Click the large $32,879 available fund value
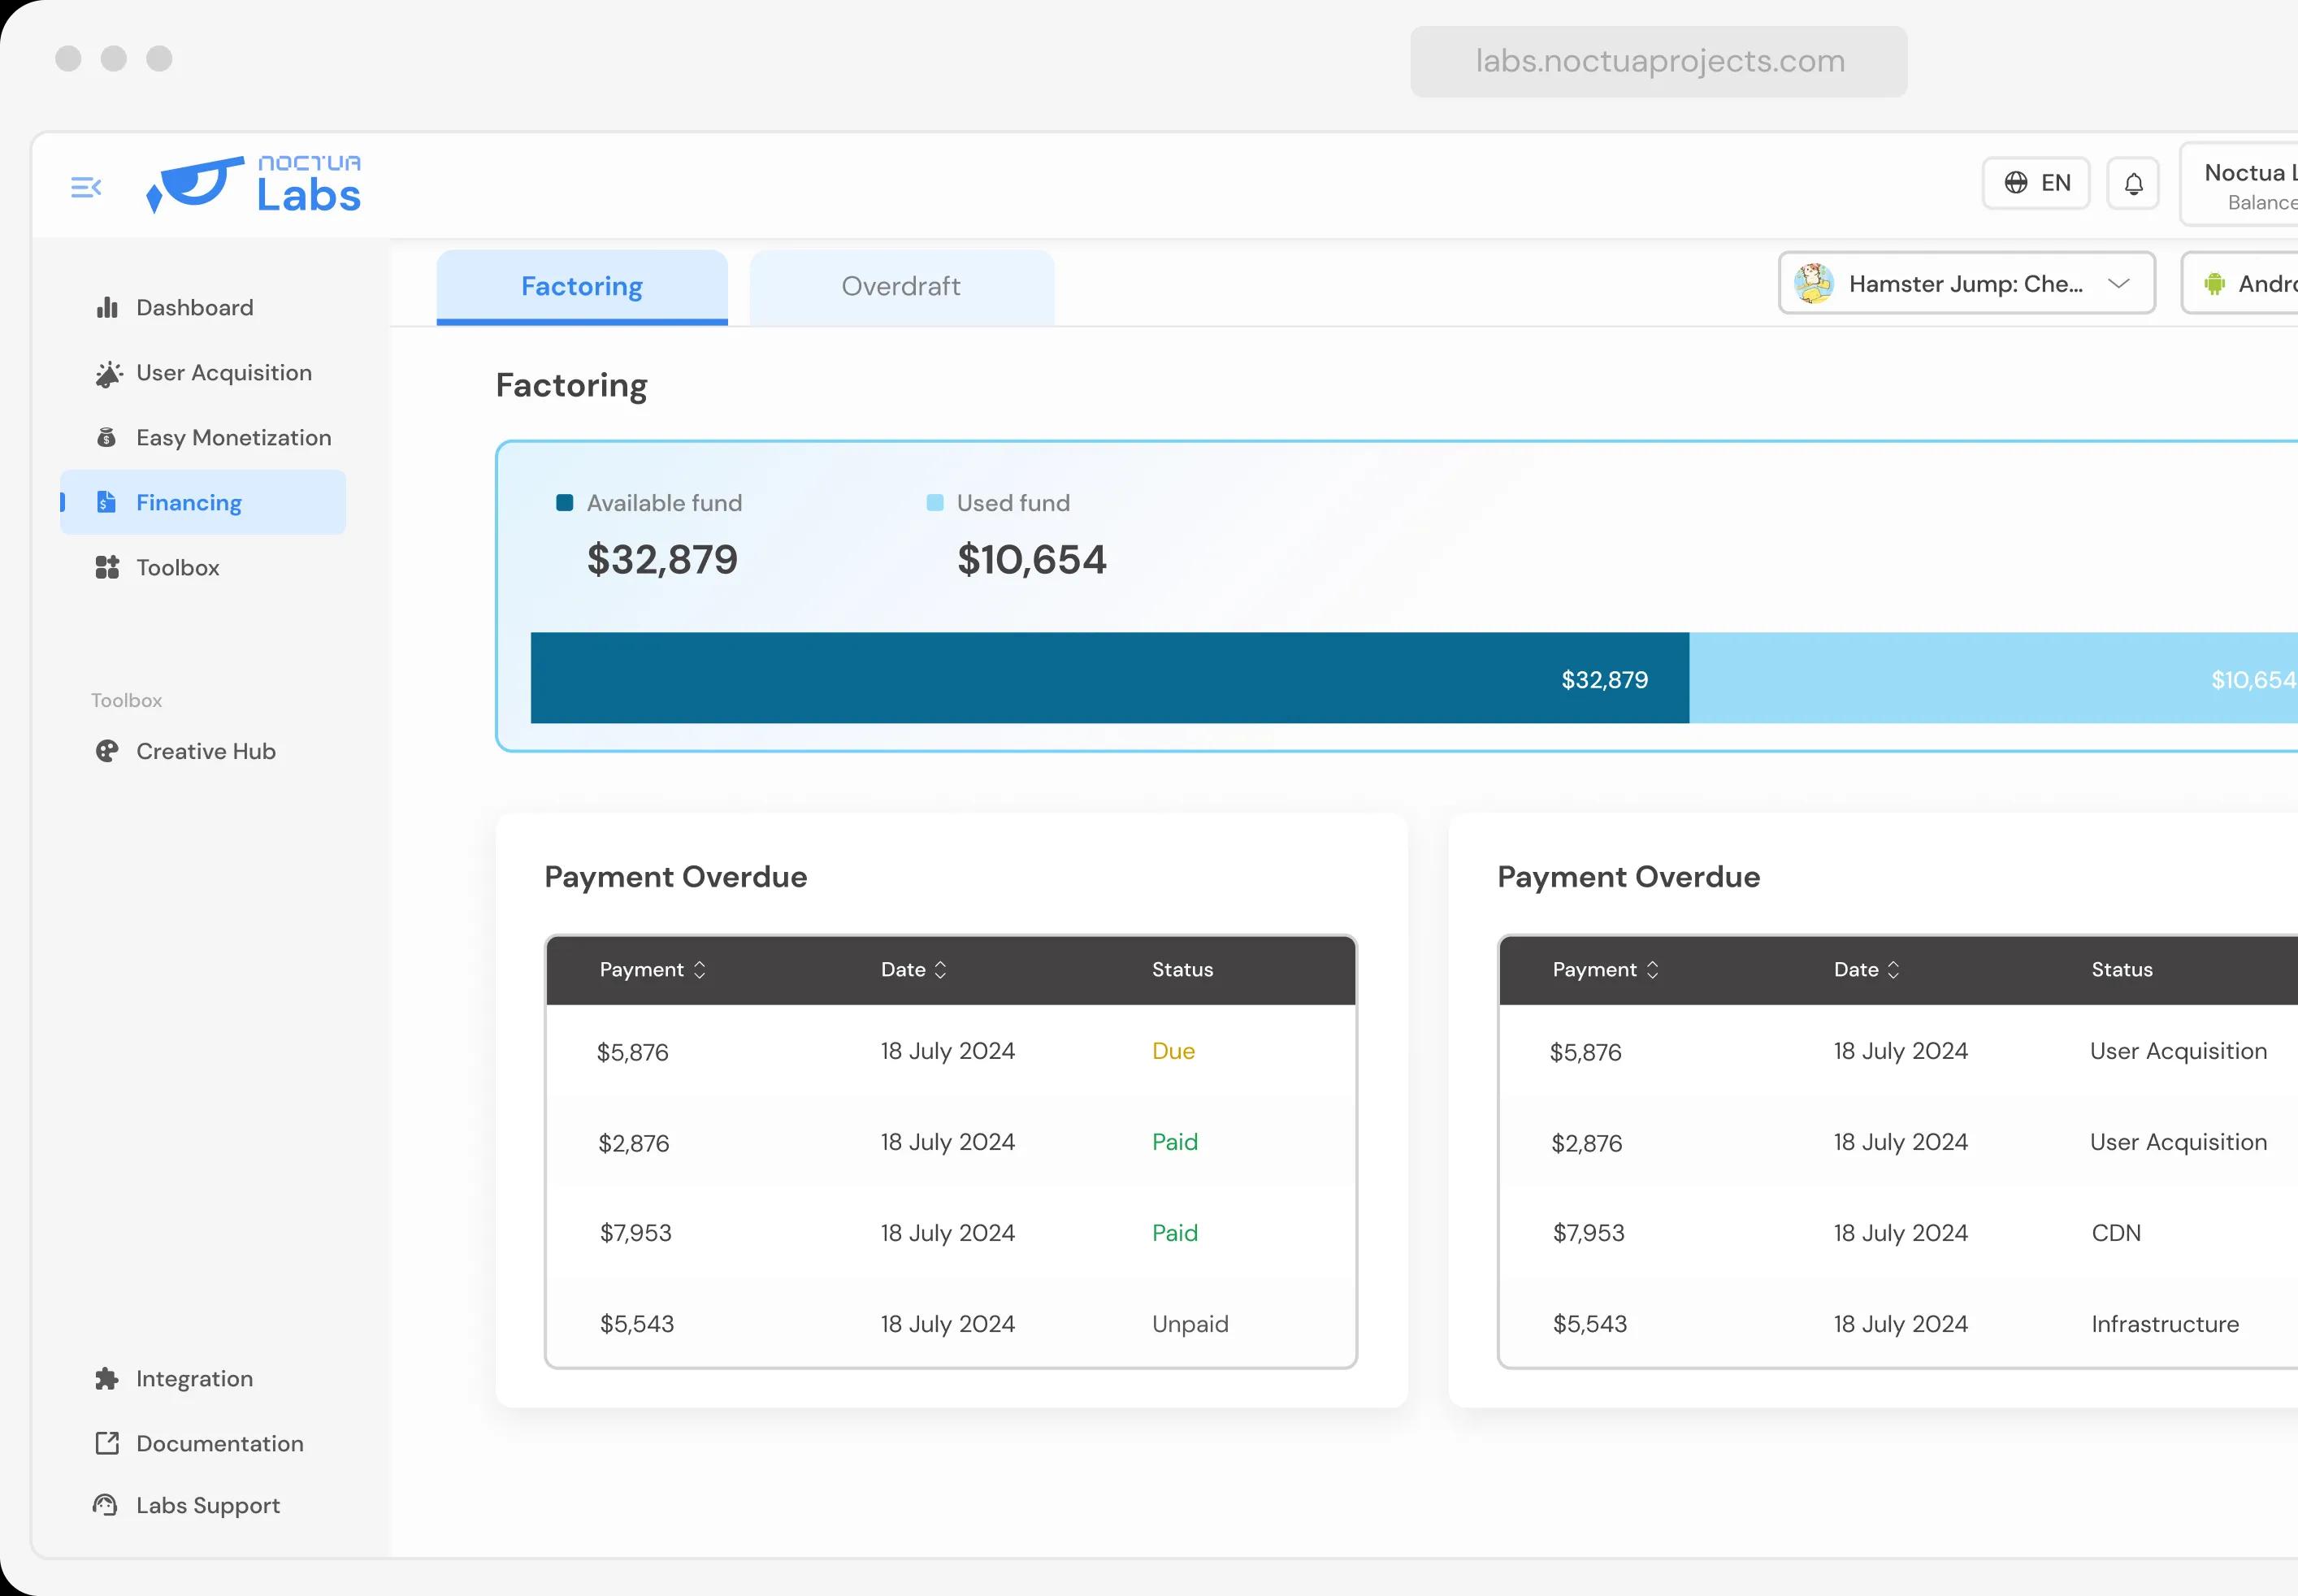The width and height of the screenshot is (2298, 1596). [x=662, y=559]
